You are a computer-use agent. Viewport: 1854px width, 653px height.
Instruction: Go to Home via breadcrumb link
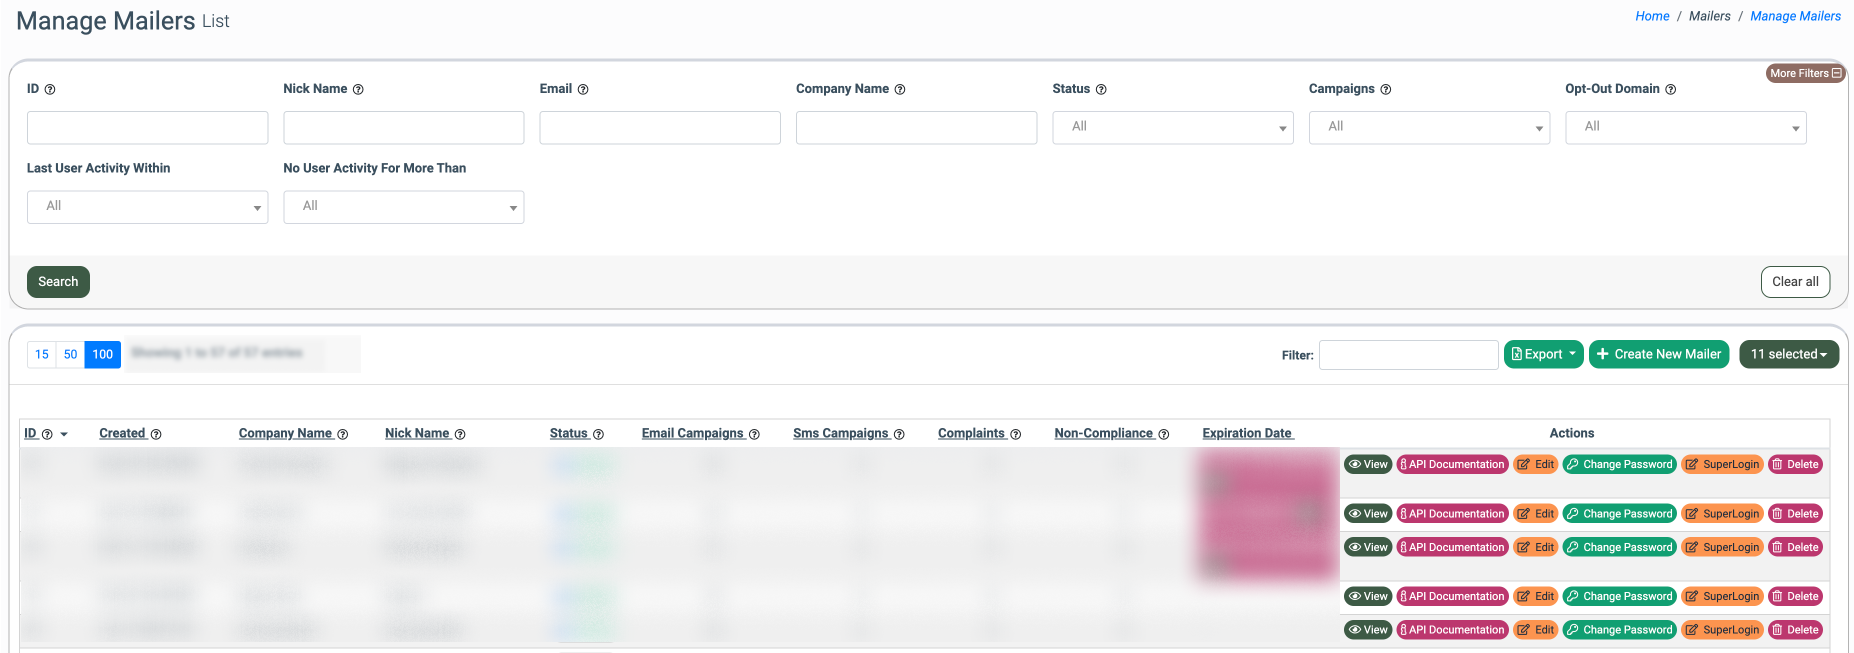click(1652, 16)
